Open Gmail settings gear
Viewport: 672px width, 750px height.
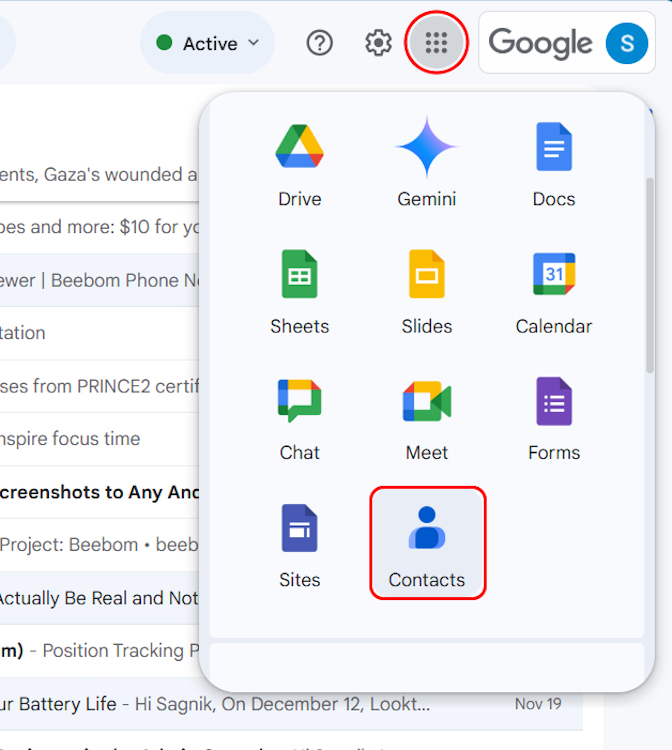[378, 43]
